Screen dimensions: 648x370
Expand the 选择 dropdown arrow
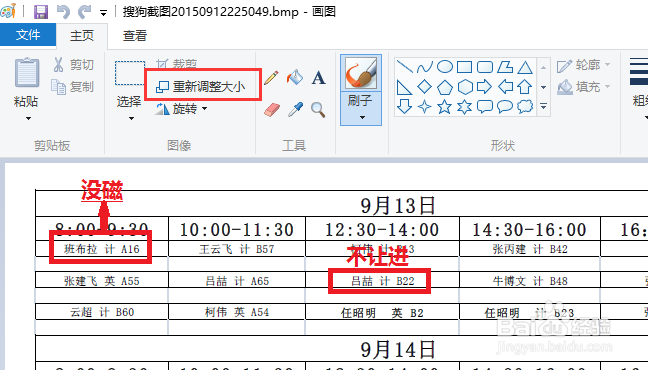pyautogui.click(x=131, y=119)
